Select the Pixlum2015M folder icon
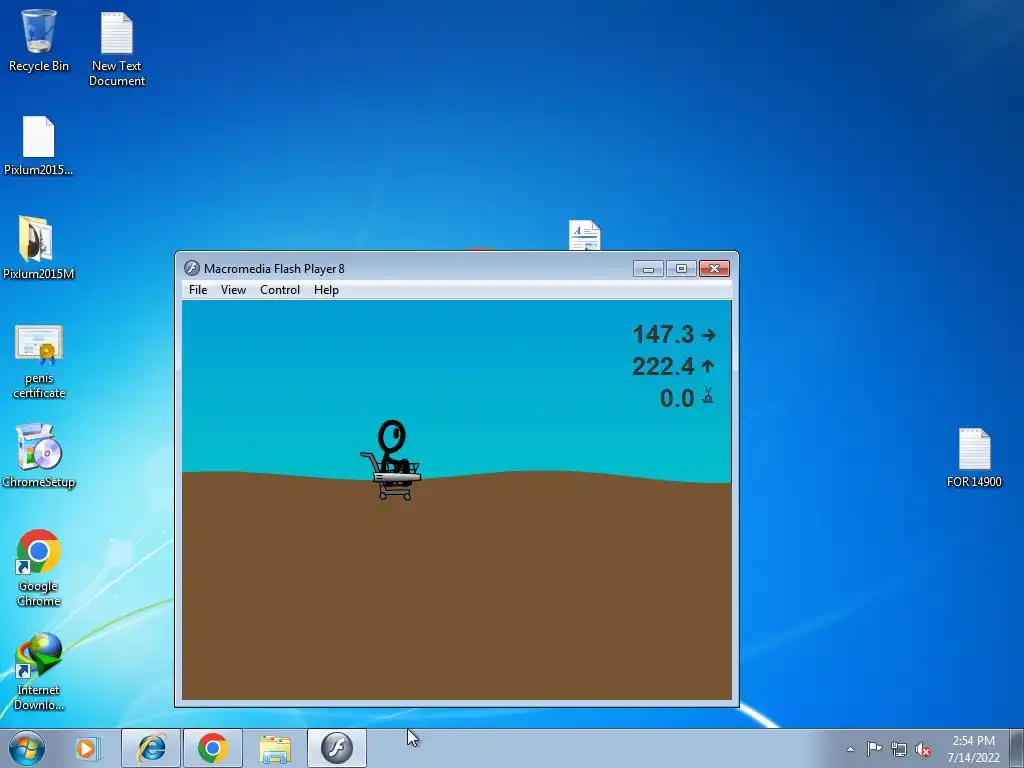The image size is (1024, 768). (39, 248)
